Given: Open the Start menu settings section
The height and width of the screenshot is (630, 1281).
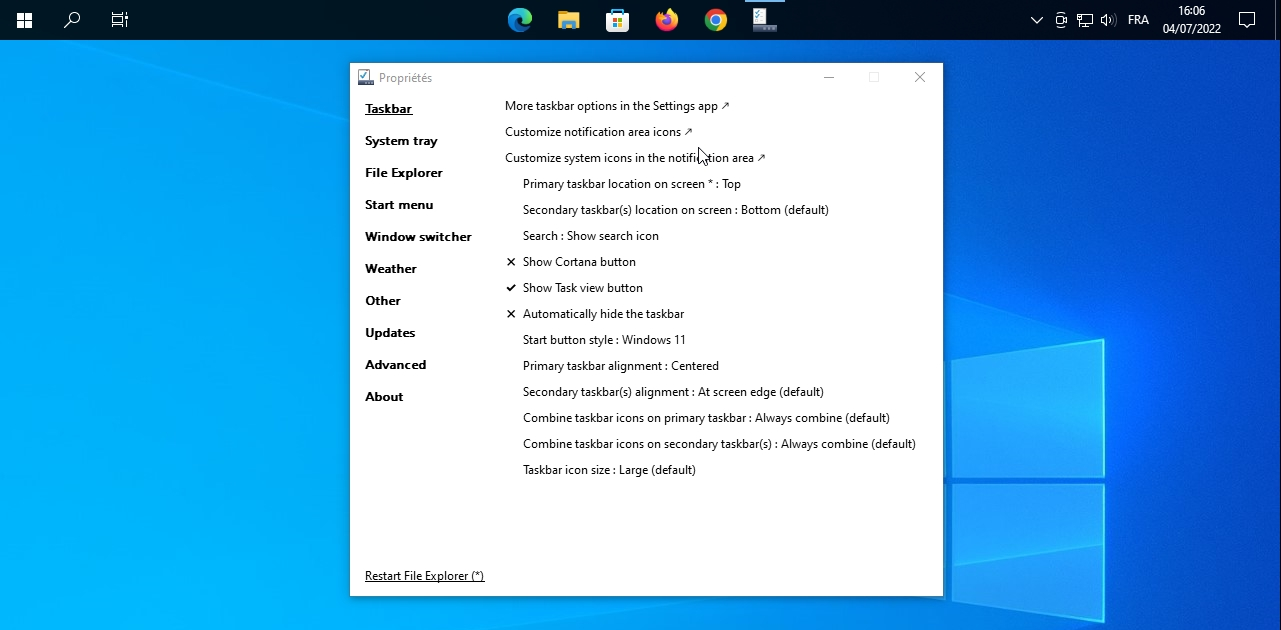Looking at the screenshot, I should point(399,205).
